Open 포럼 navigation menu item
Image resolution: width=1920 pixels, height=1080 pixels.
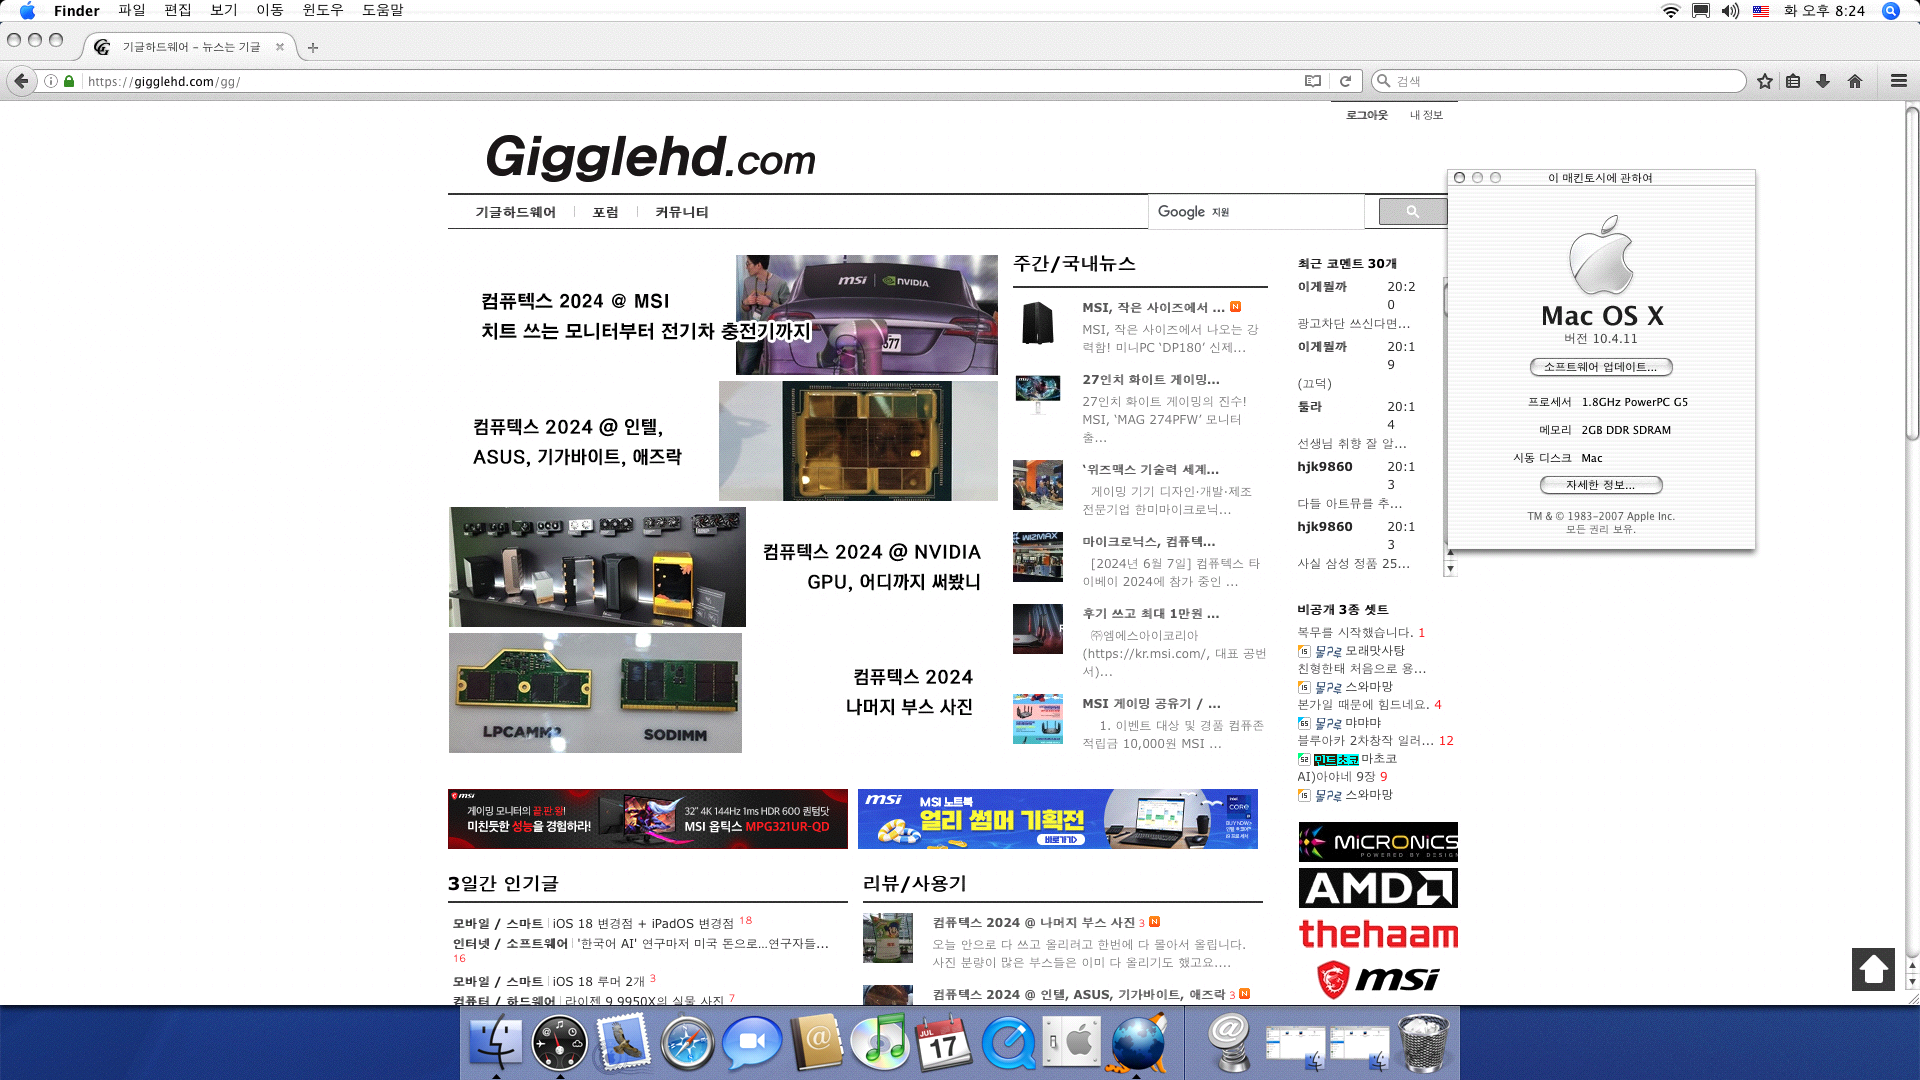point(606,212)
